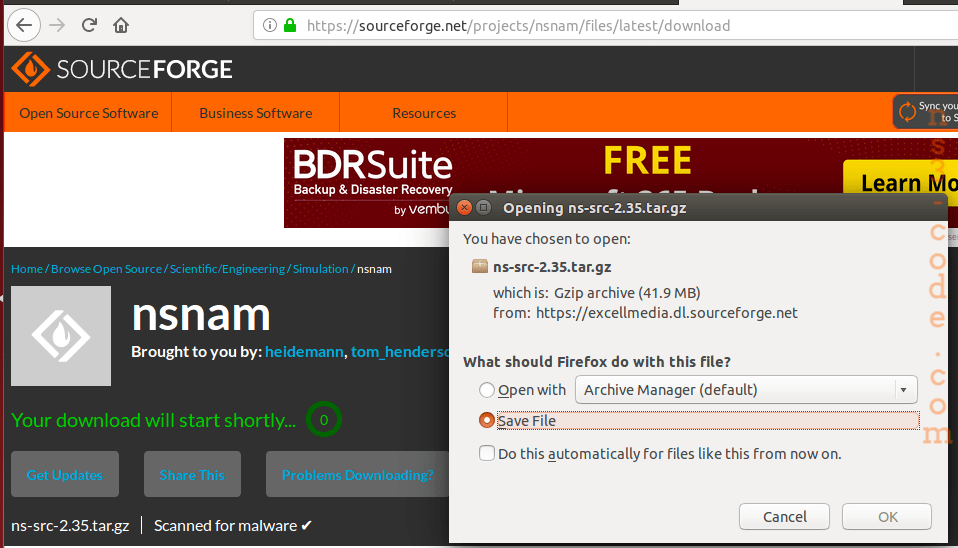Confirm the dialog with OK
The width and height of the screenshot is (958, 548).
[x=887, y=517]
